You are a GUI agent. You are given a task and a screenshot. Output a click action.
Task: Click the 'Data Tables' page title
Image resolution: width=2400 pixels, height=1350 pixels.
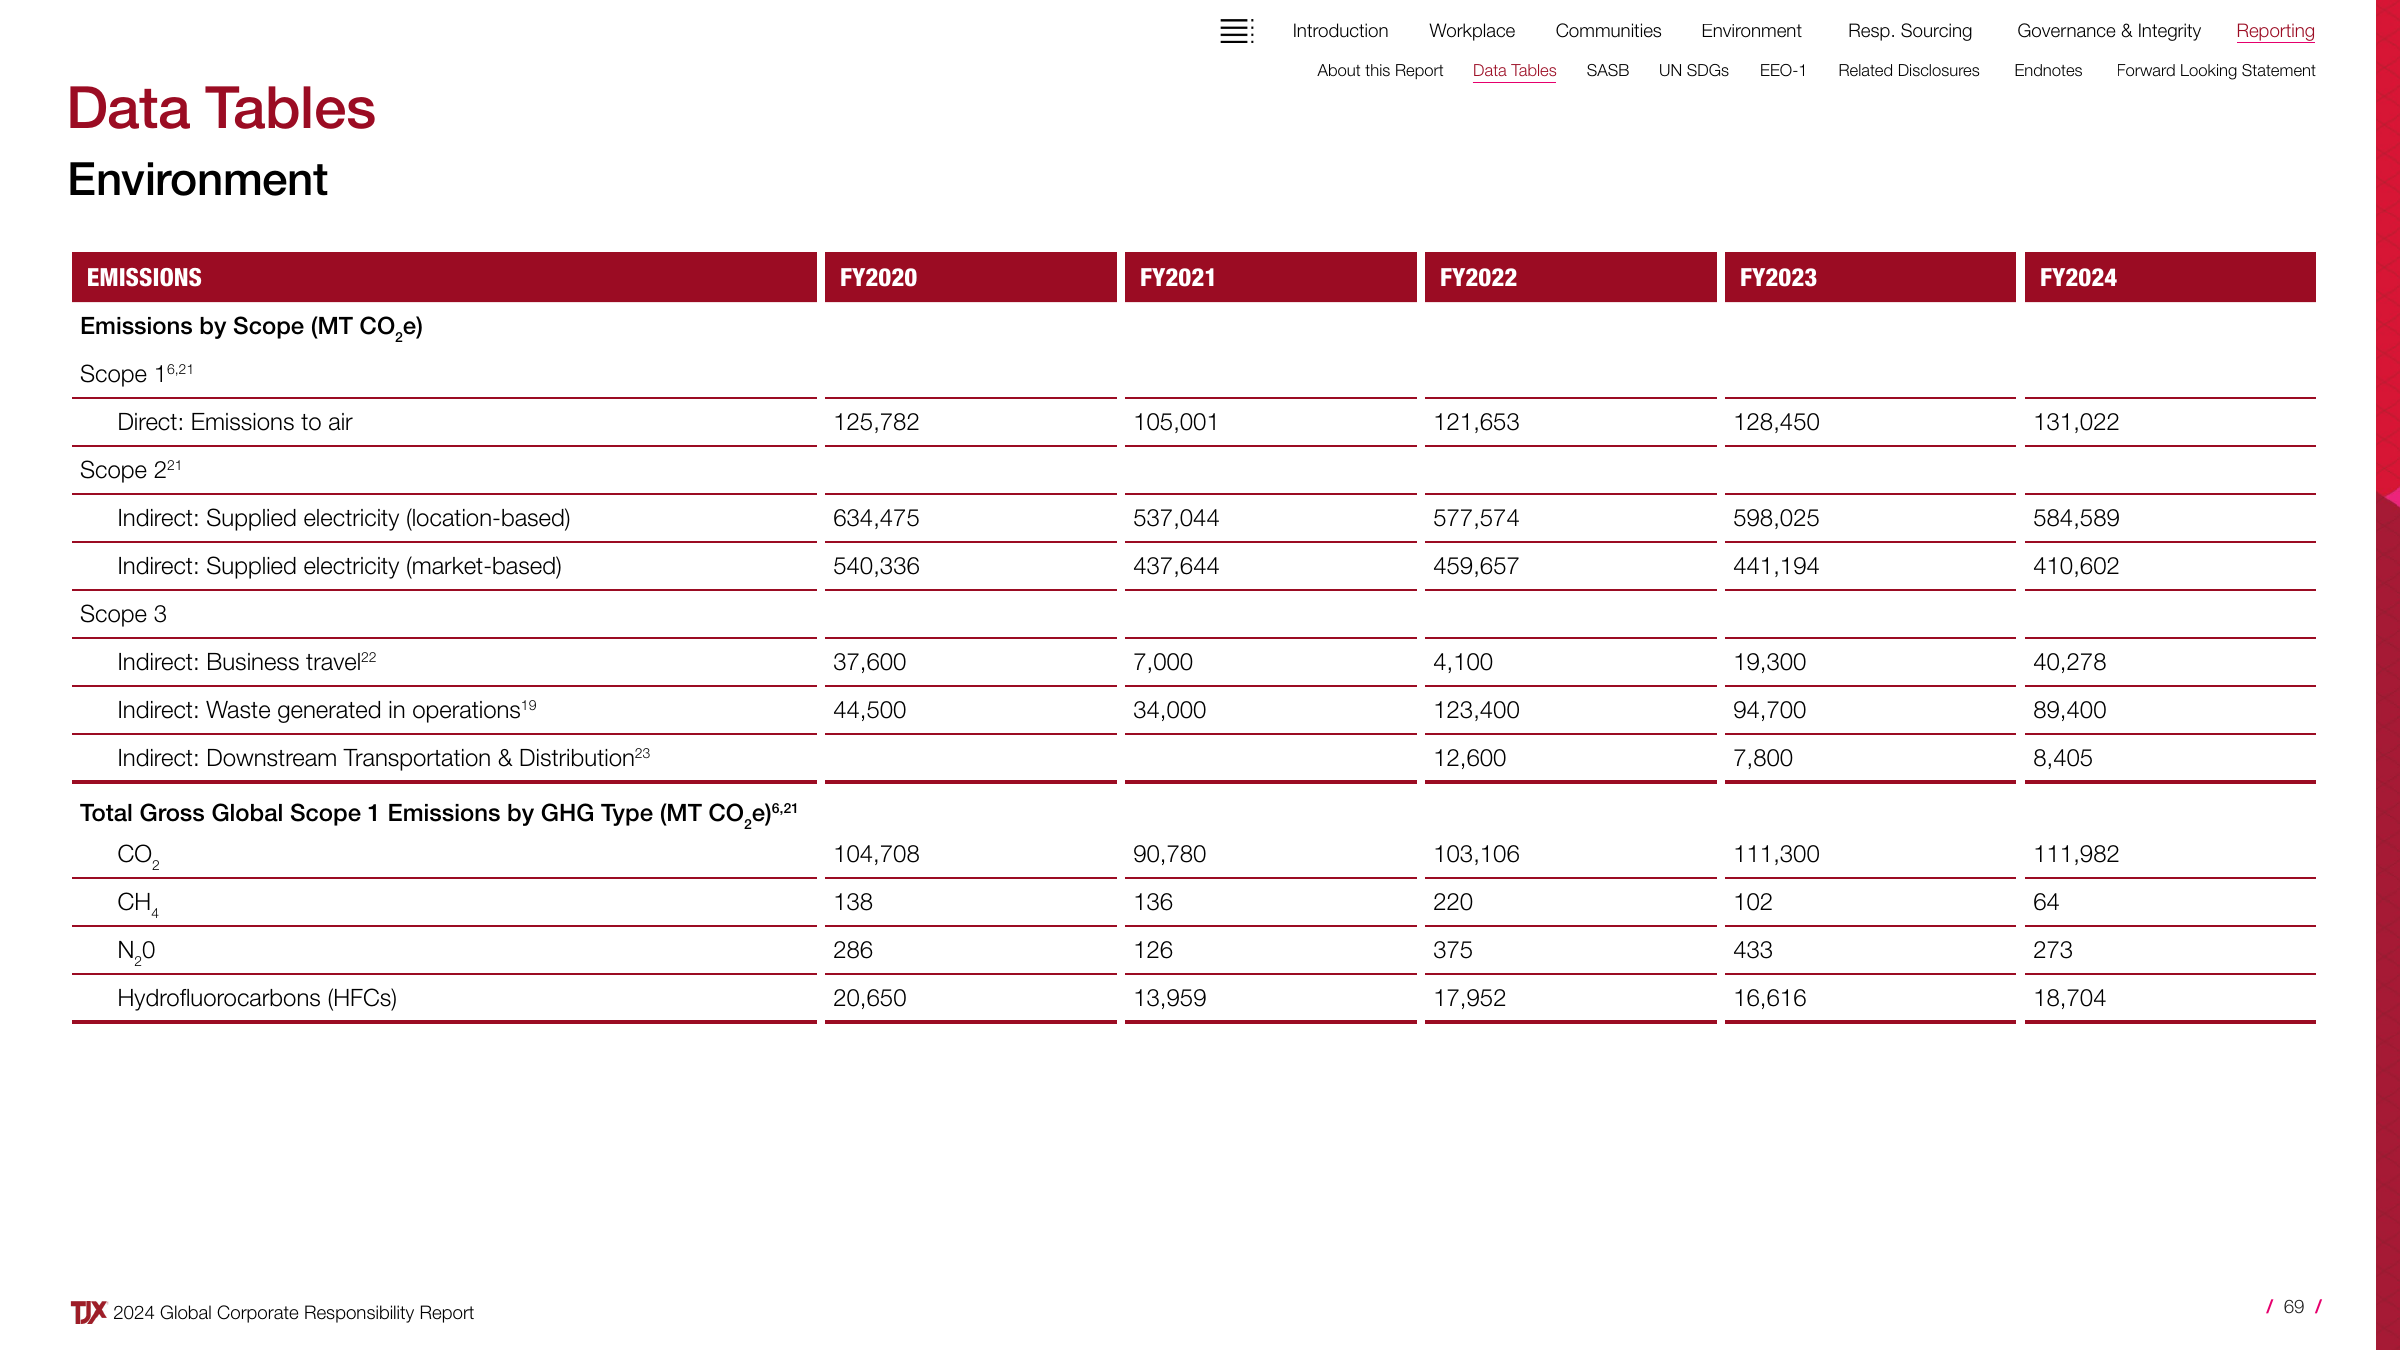click(x=221, y=108)
